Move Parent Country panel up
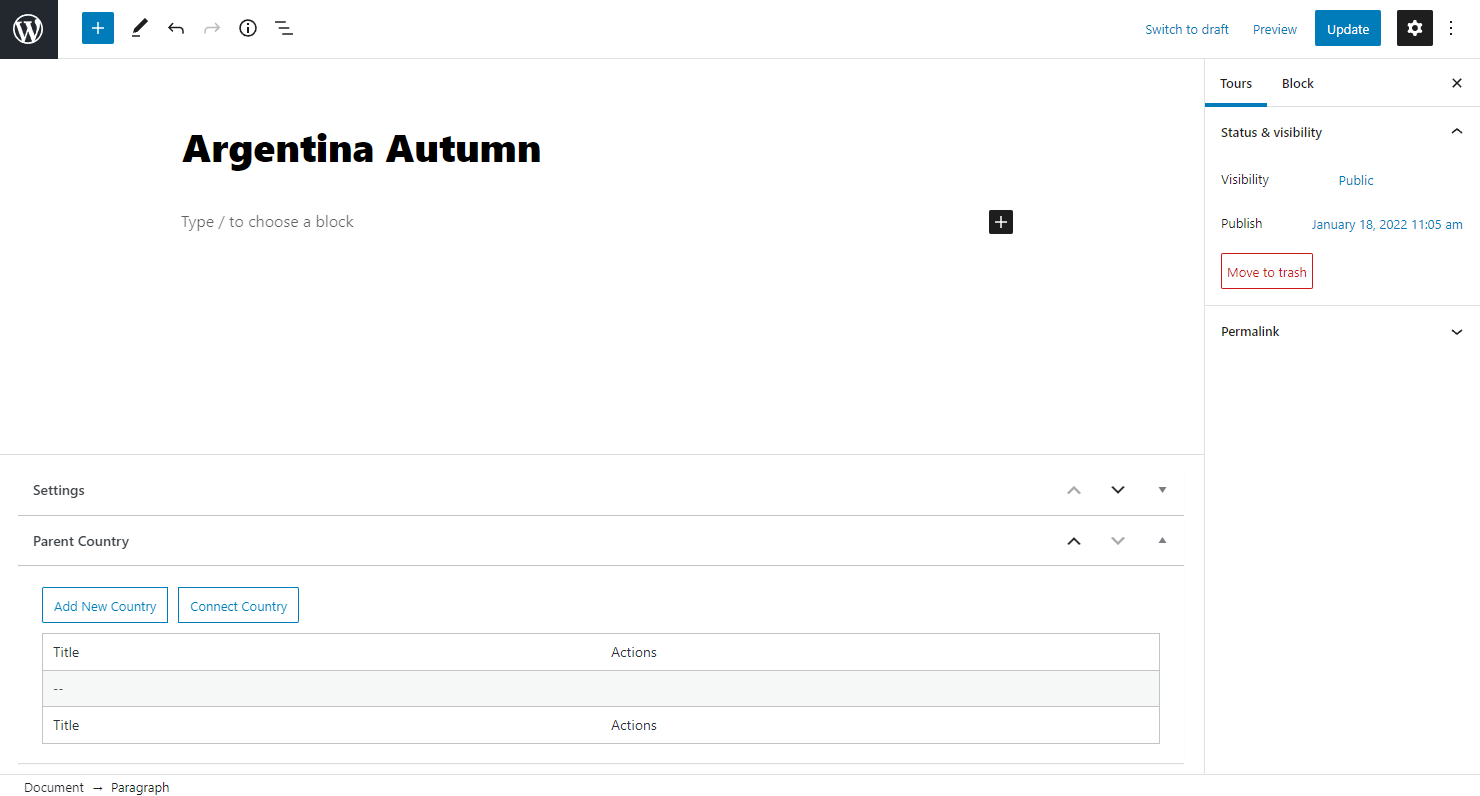This screenshot has height=796, width=1480. [1074, 541]
